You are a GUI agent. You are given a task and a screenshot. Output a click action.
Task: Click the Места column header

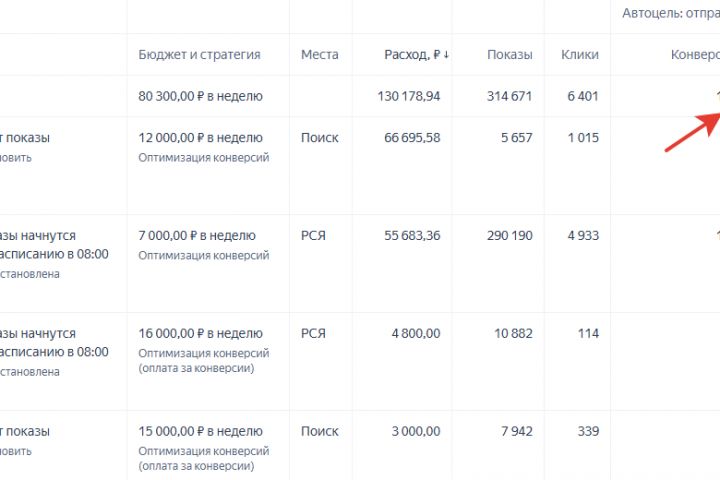319,55
